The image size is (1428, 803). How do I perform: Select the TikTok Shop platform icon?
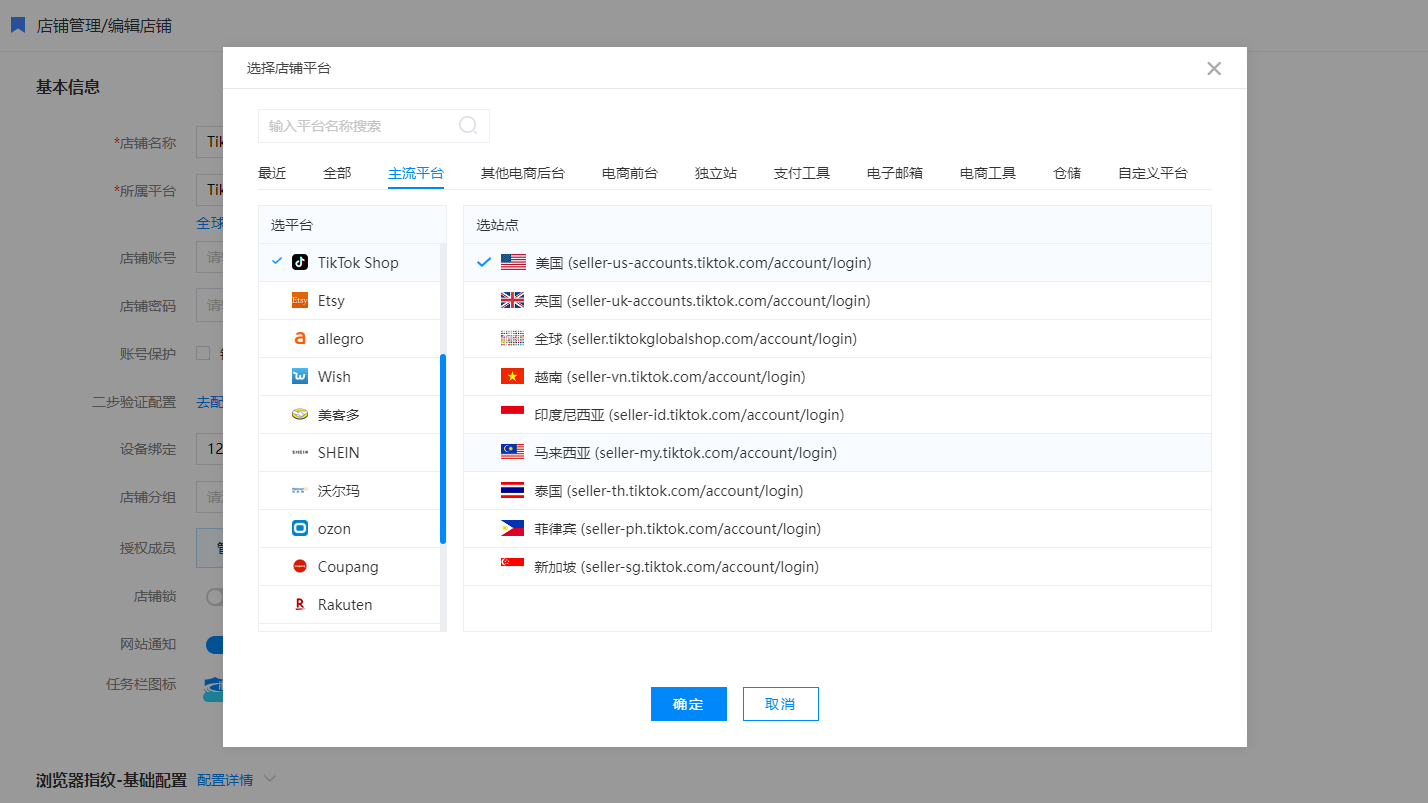(300, 263)
